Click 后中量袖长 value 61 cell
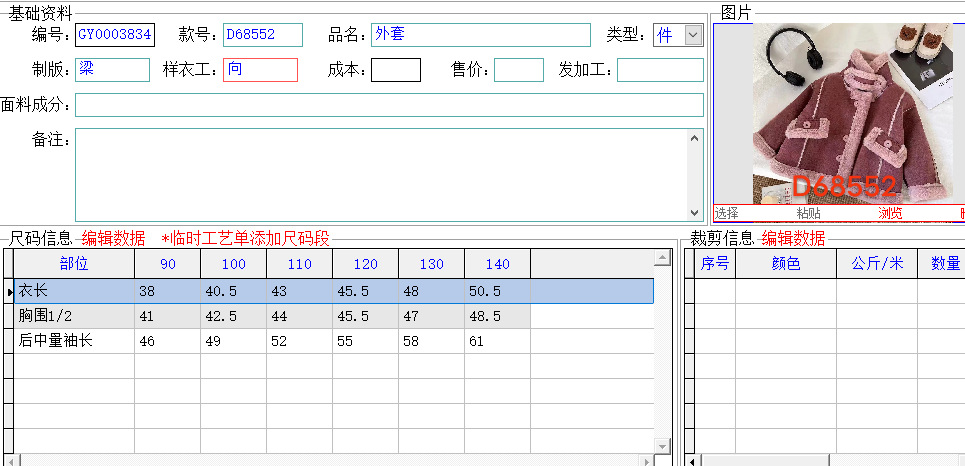965x466 pixels. tap(497, 341)
